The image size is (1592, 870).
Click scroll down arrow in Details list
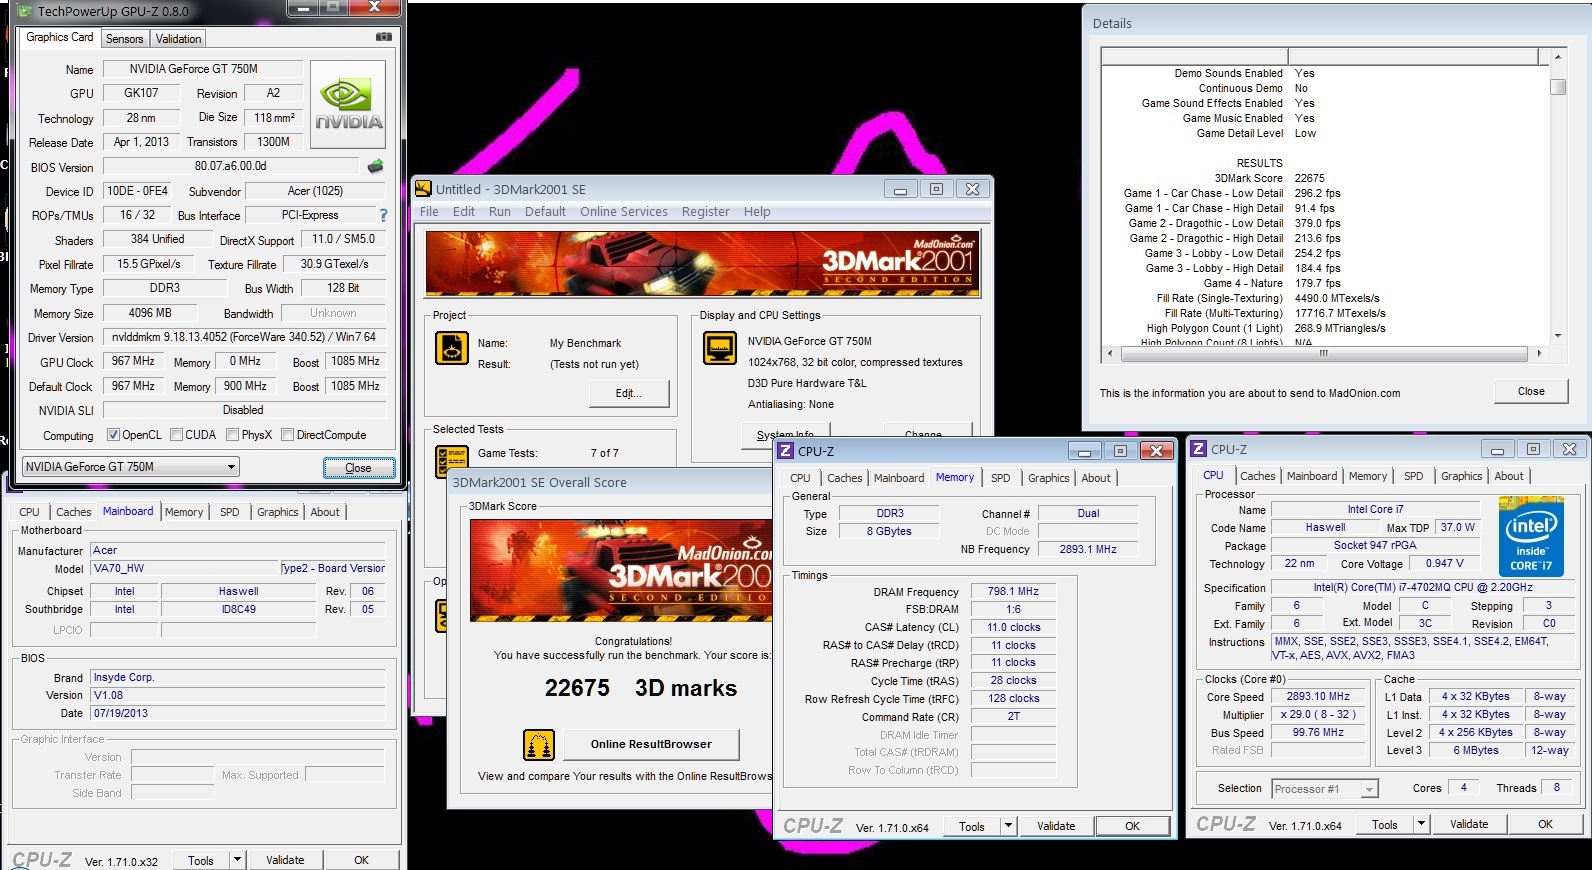click(x=1557, y=337)
